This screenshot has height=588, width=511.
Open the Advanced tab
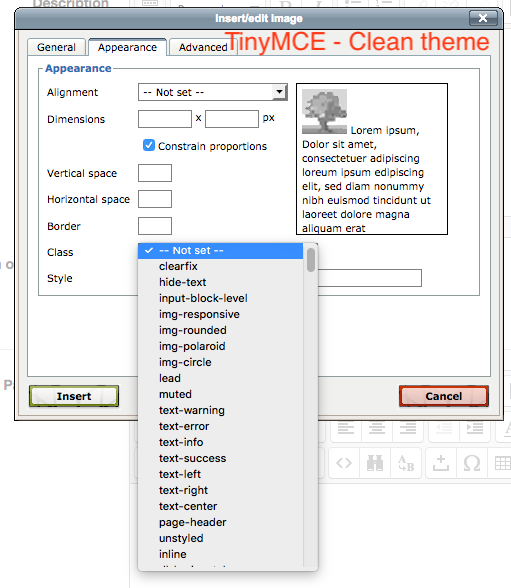(x=203, y=47)
